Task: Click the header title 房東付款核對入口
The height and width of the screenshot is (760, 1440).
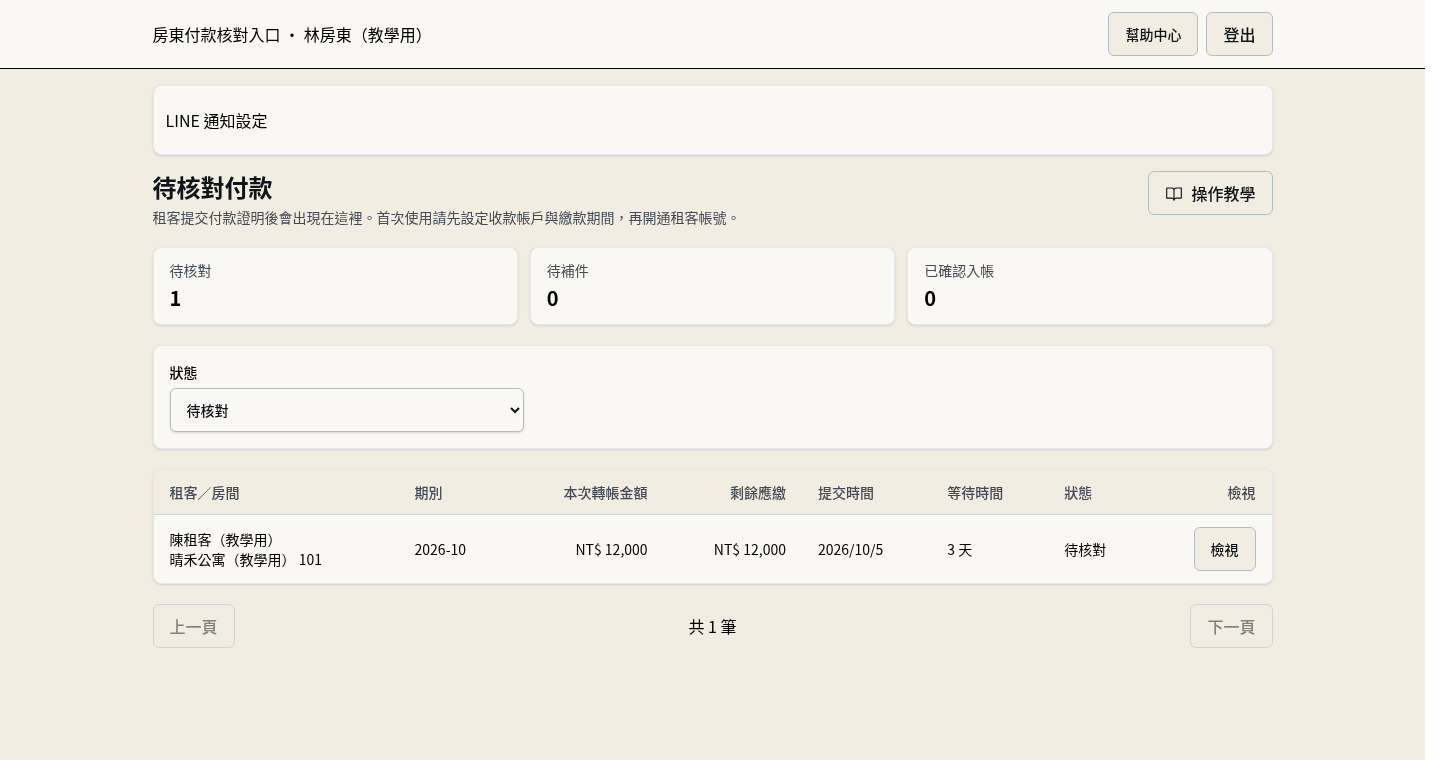Action: click(x=216, y=35)
